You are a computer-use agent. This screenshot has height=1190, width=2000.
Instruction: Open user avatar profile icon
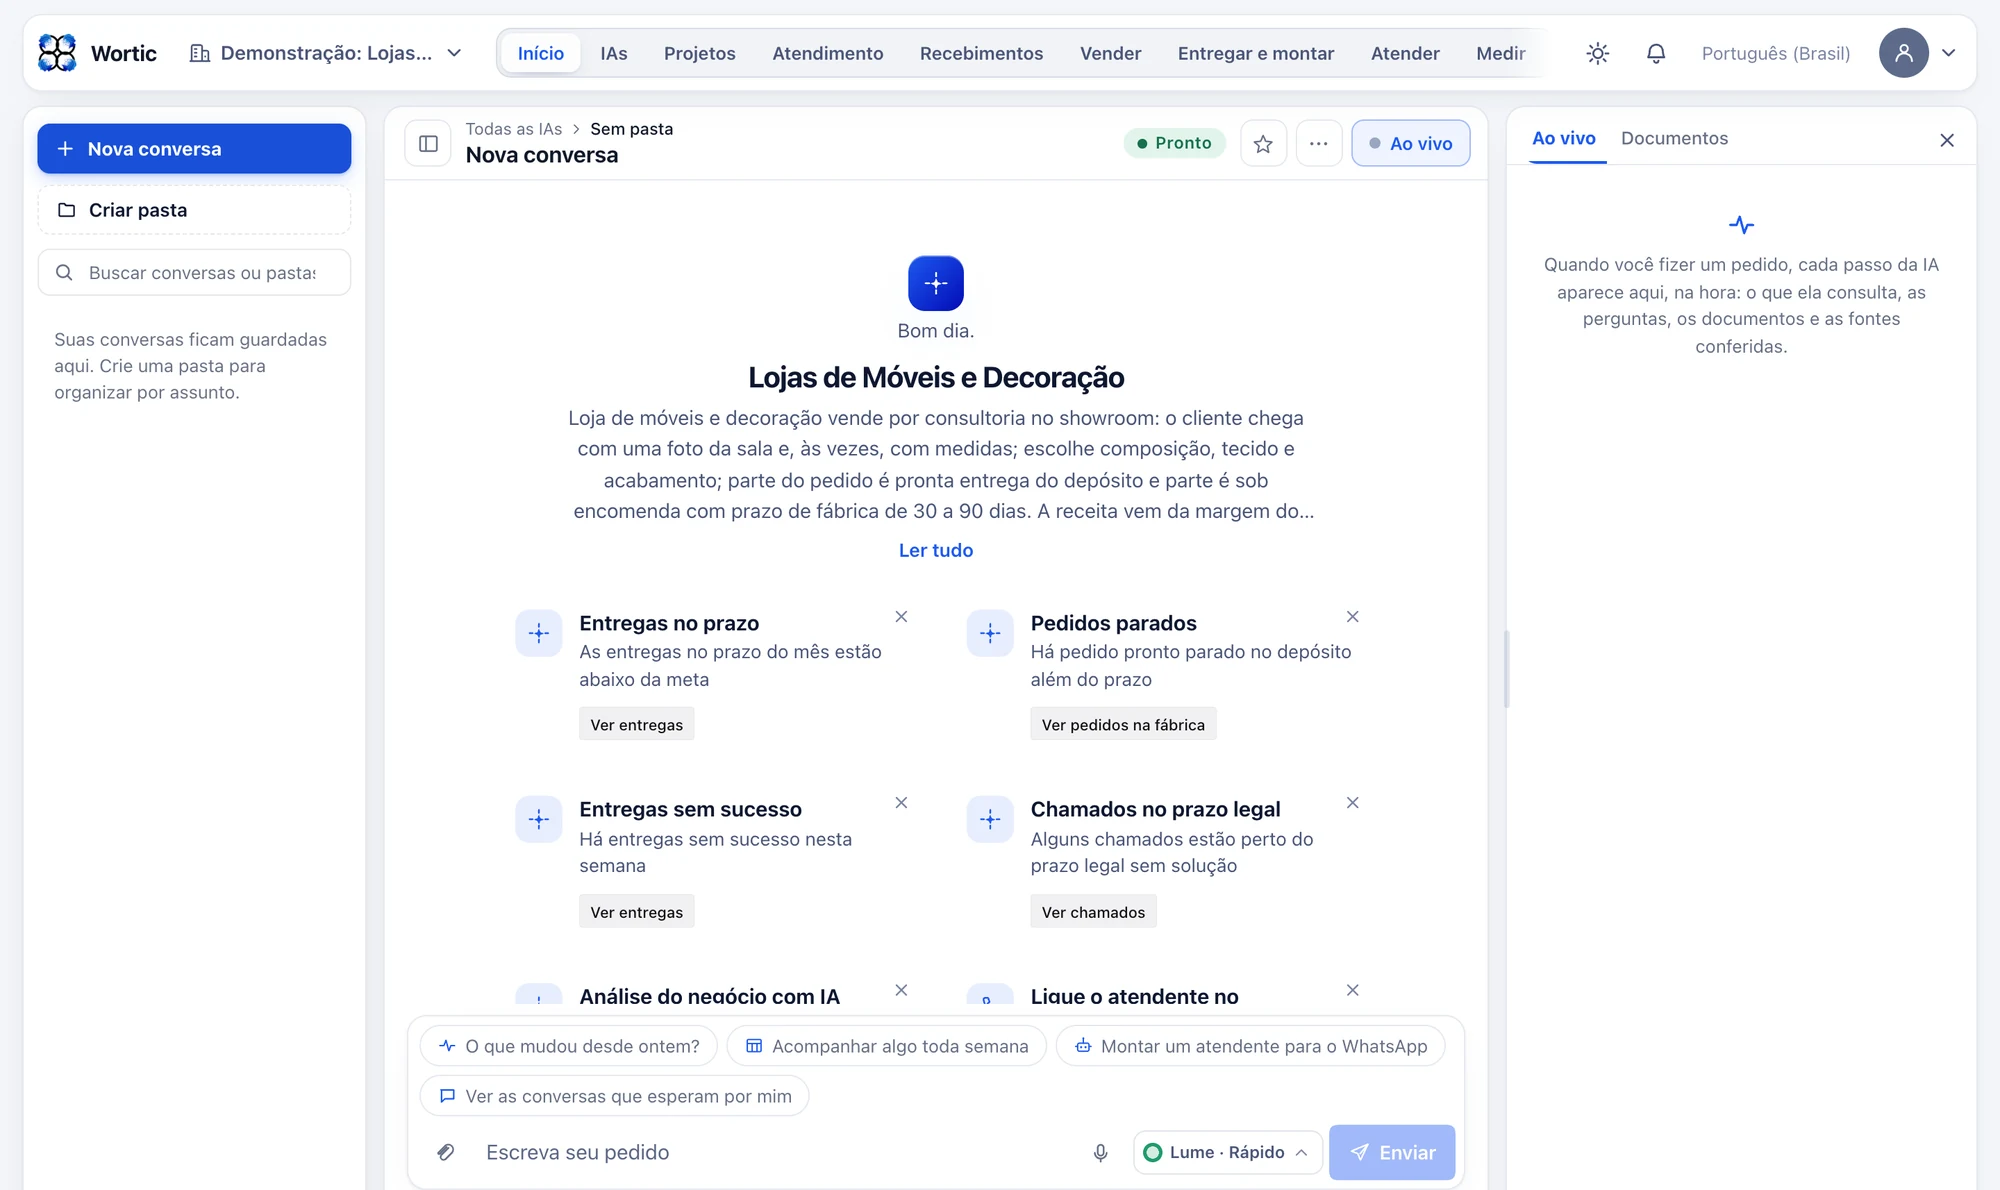pyautogui.click(x=1903, y=53)
